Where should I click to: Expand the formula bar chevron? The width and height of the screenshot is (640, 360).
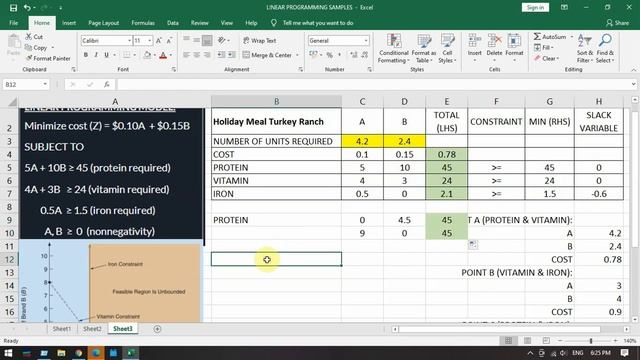(x=633, y=84)
